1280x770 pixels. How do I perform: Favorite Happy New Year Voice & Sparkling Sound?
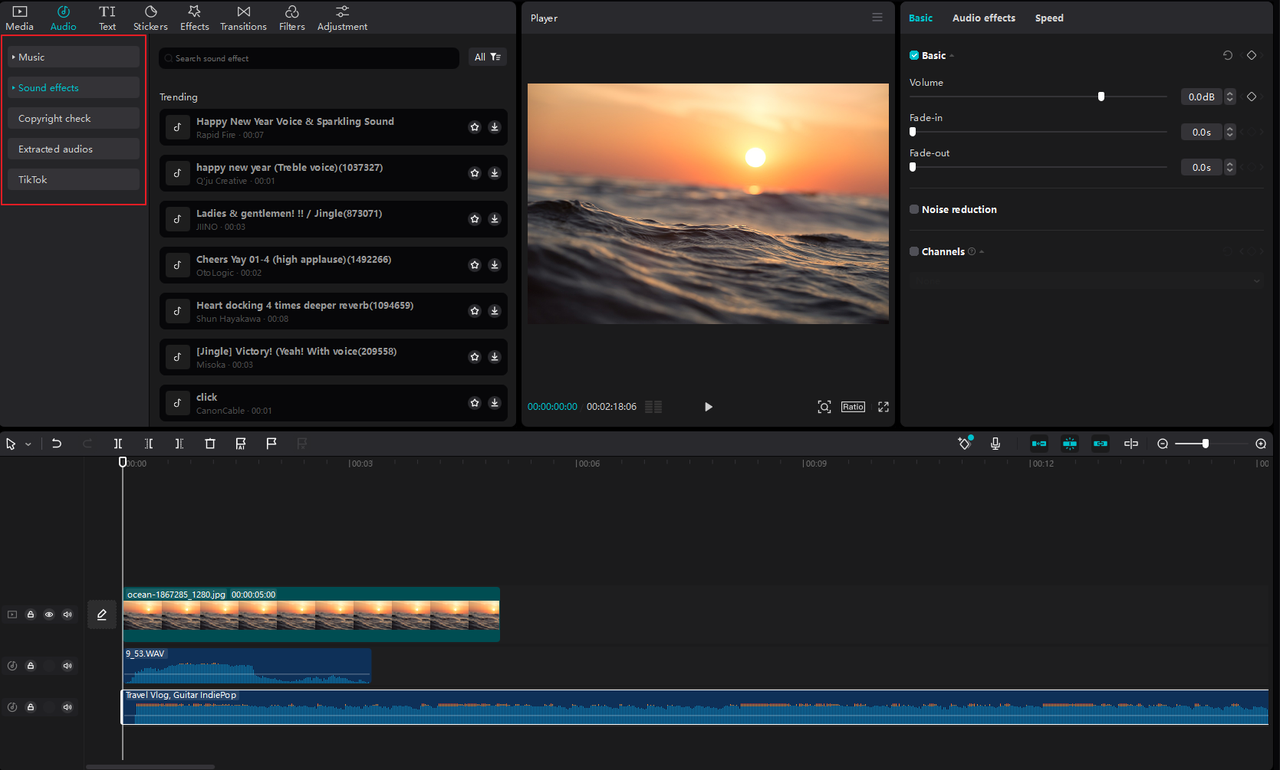pos(475,127)
